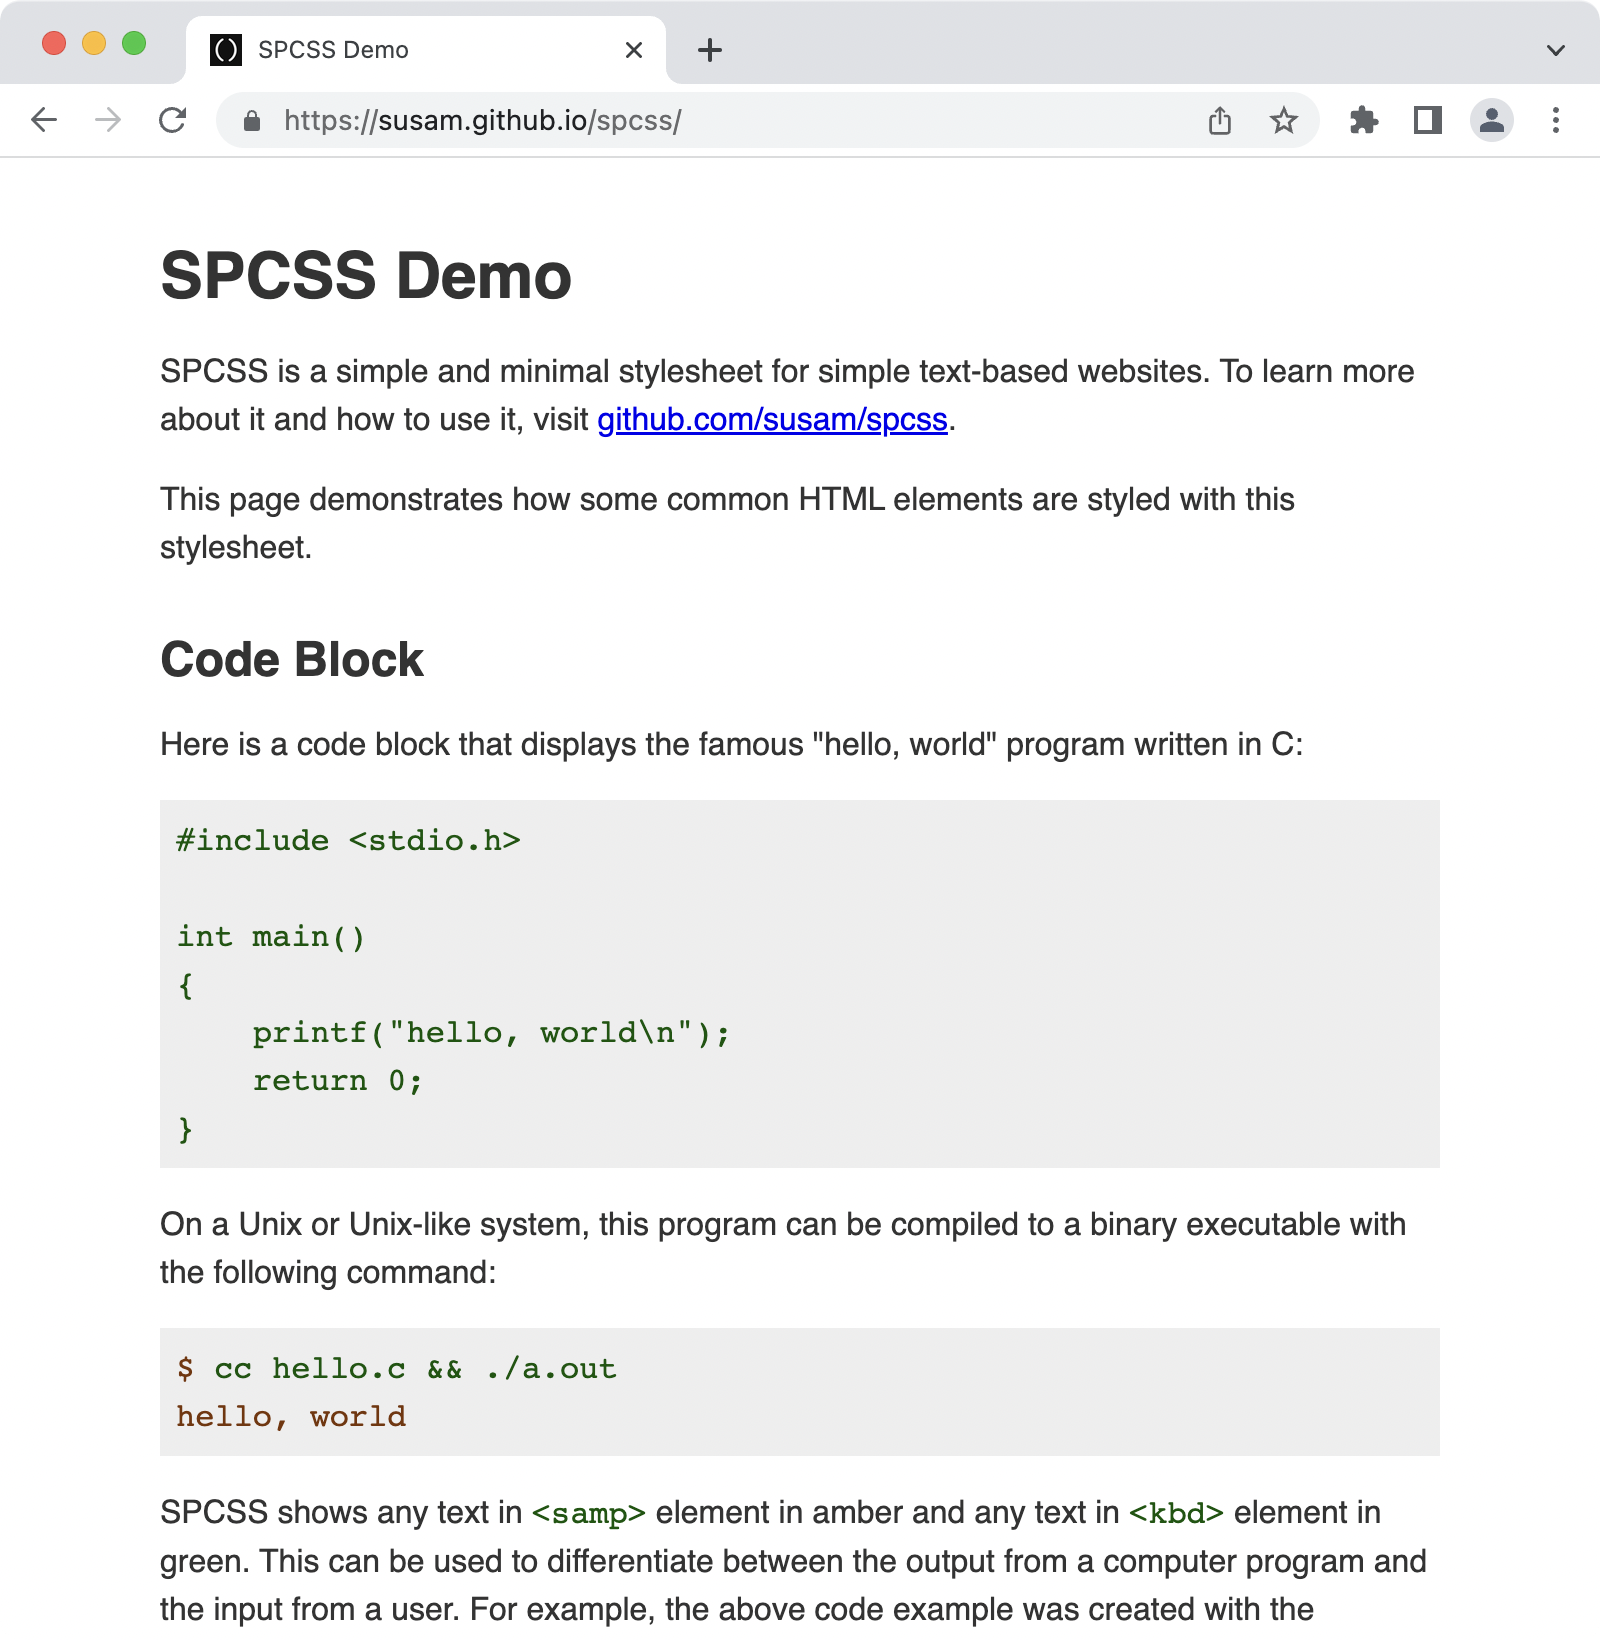Image resolution: width=1600 pixels, height=1640 pixels.
Task: Minimize the window with yellow button
Action: [94, 43]
